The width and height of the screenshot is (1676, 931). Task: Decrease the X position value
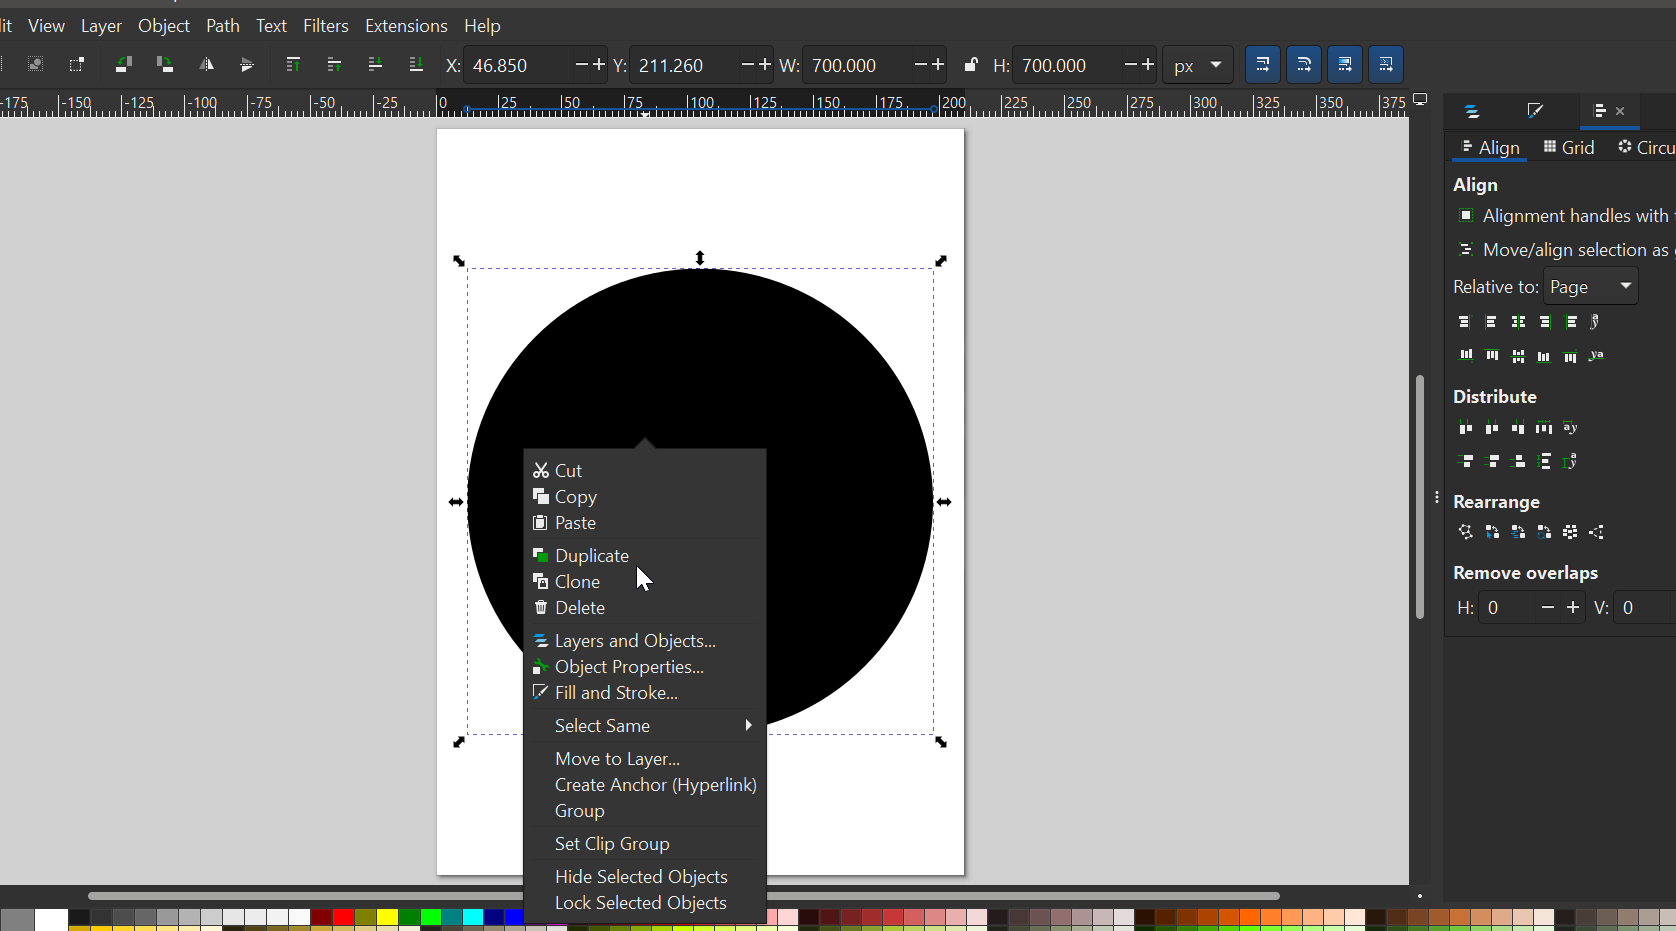[x=581, y=65]
